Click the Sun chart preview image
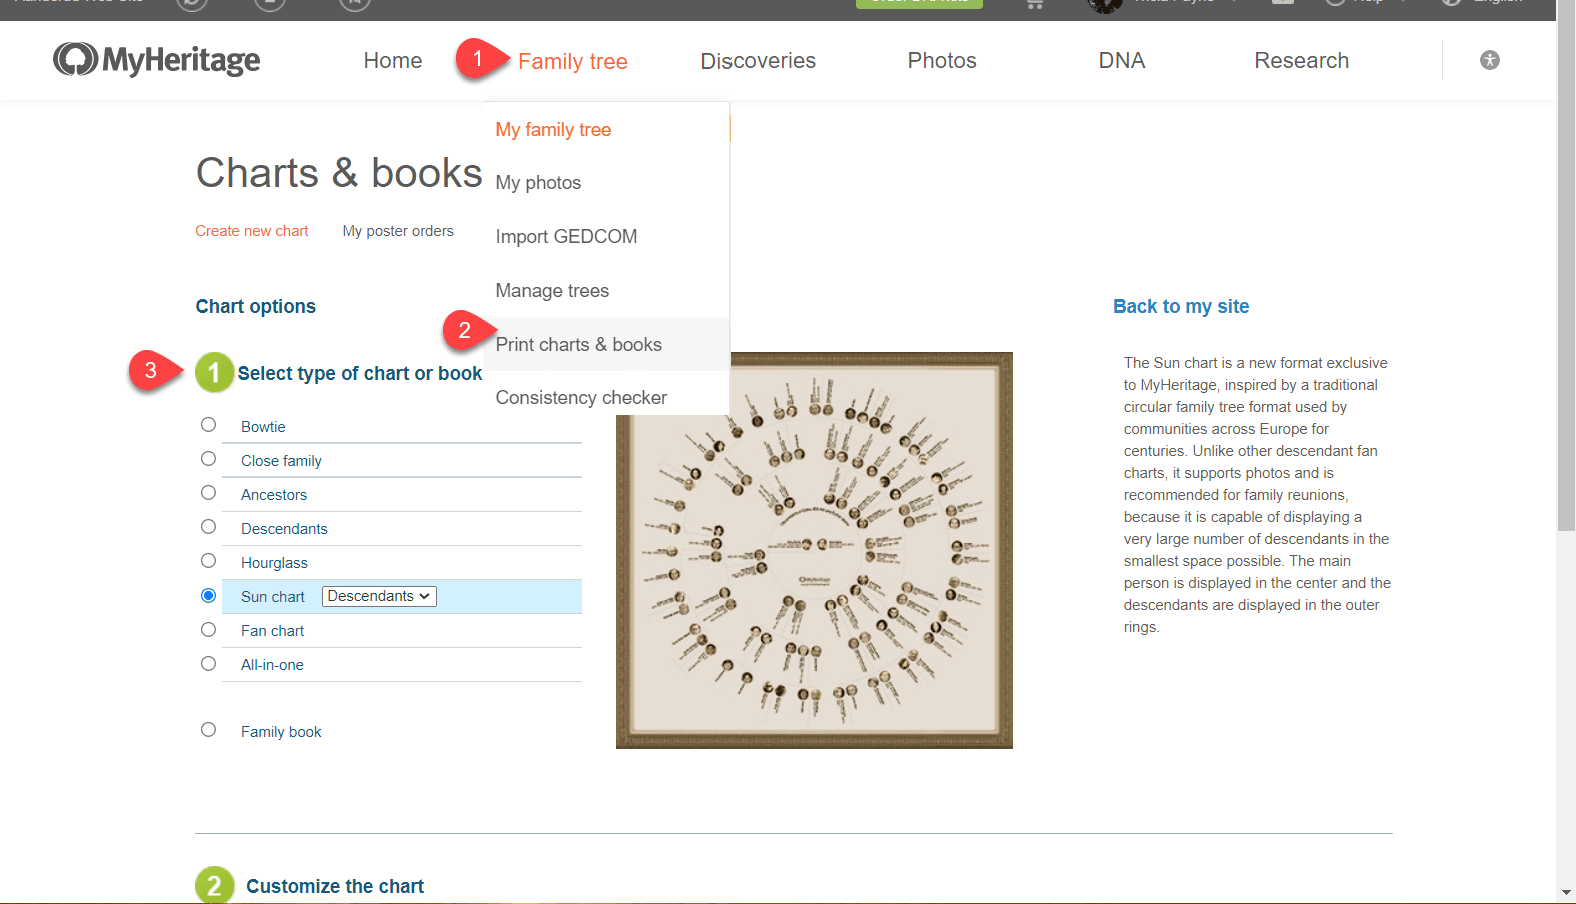Screen dimensions: 1576x904 click(x=814, y=580)
